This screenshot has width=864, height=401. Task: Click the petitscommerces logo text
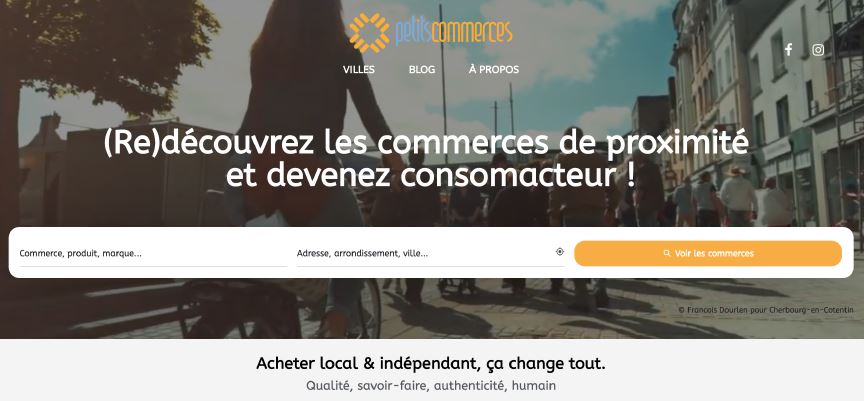[x=454, y=32]
